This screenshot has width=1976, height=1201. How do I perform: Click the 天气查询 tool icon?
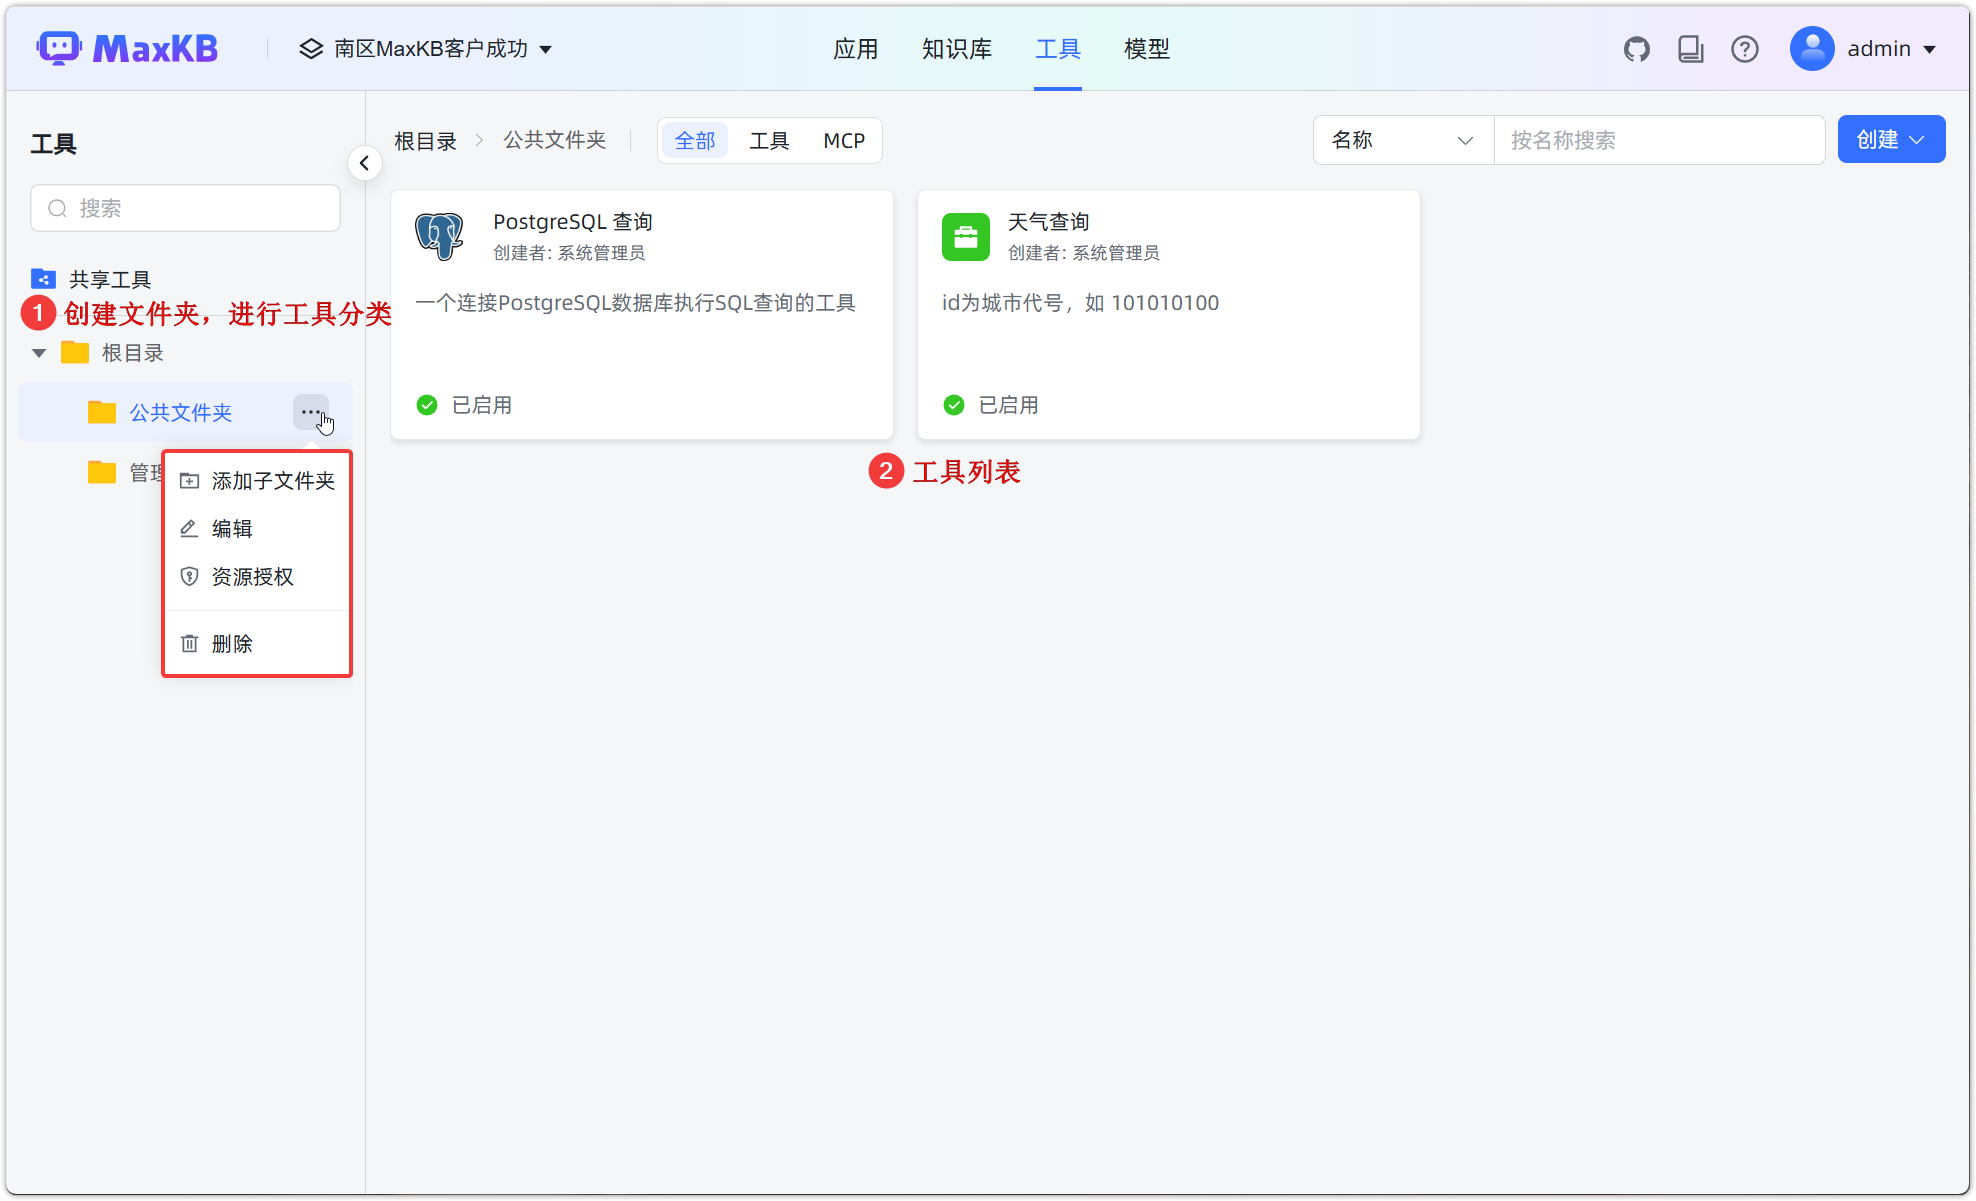tap(965, 236)
